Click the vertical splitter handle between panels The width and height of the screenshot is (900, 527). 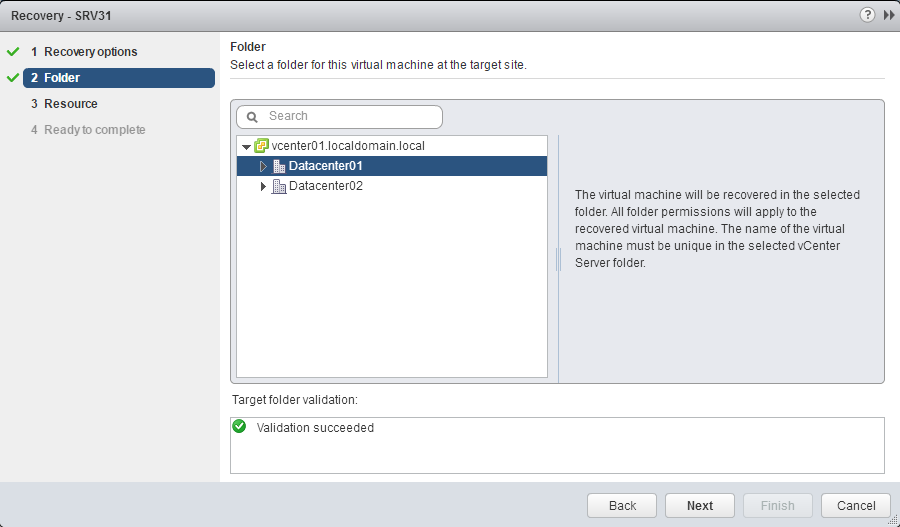[x=558, y=260]
